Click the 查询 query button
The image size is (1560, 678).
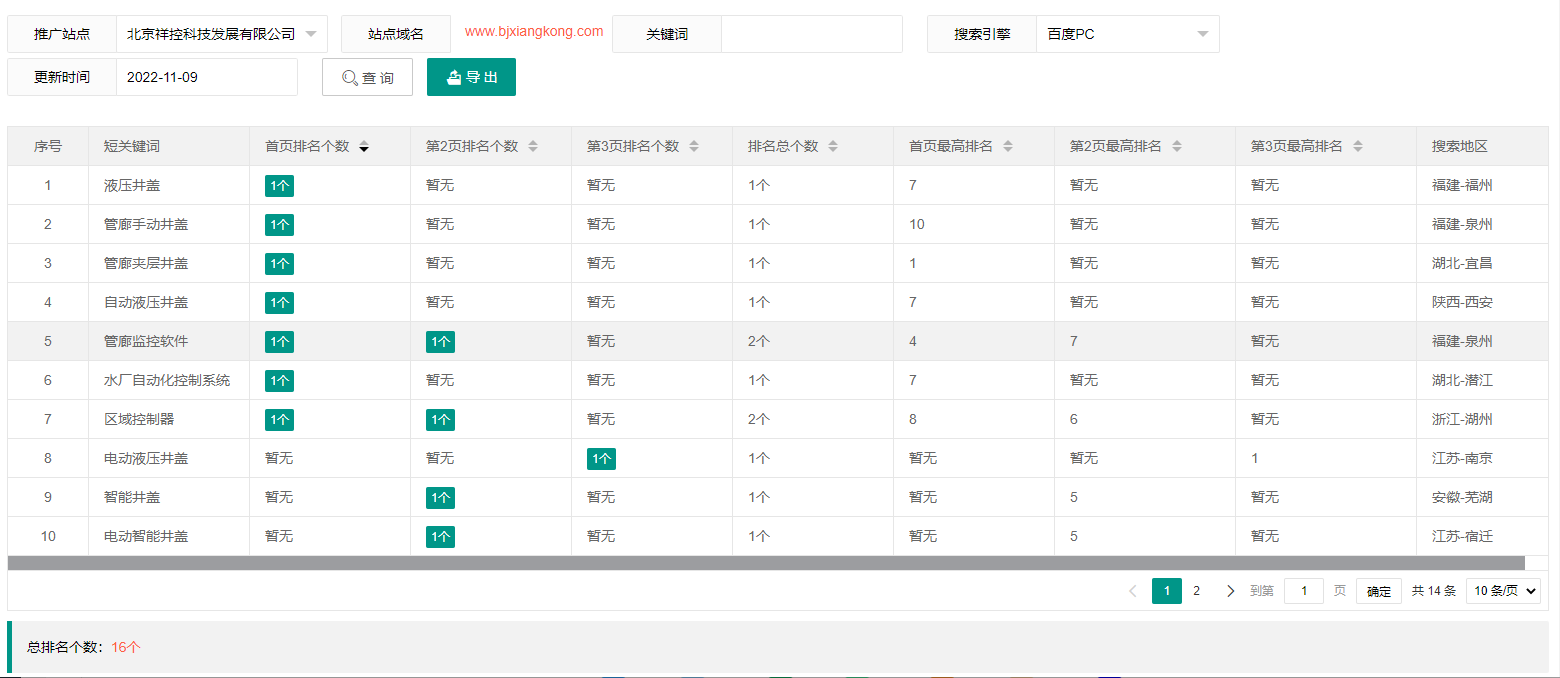tap(367, 77)
